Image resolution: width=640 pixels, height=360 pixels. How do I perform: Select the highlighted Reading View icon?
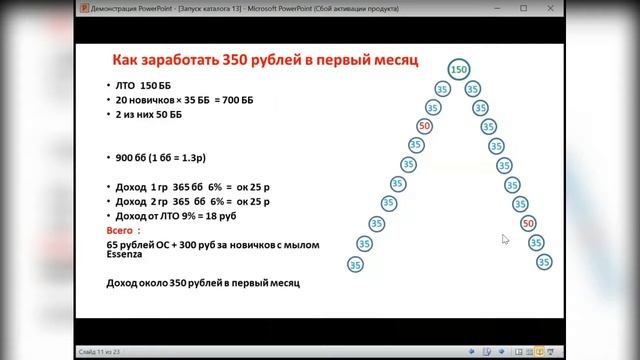540,351
